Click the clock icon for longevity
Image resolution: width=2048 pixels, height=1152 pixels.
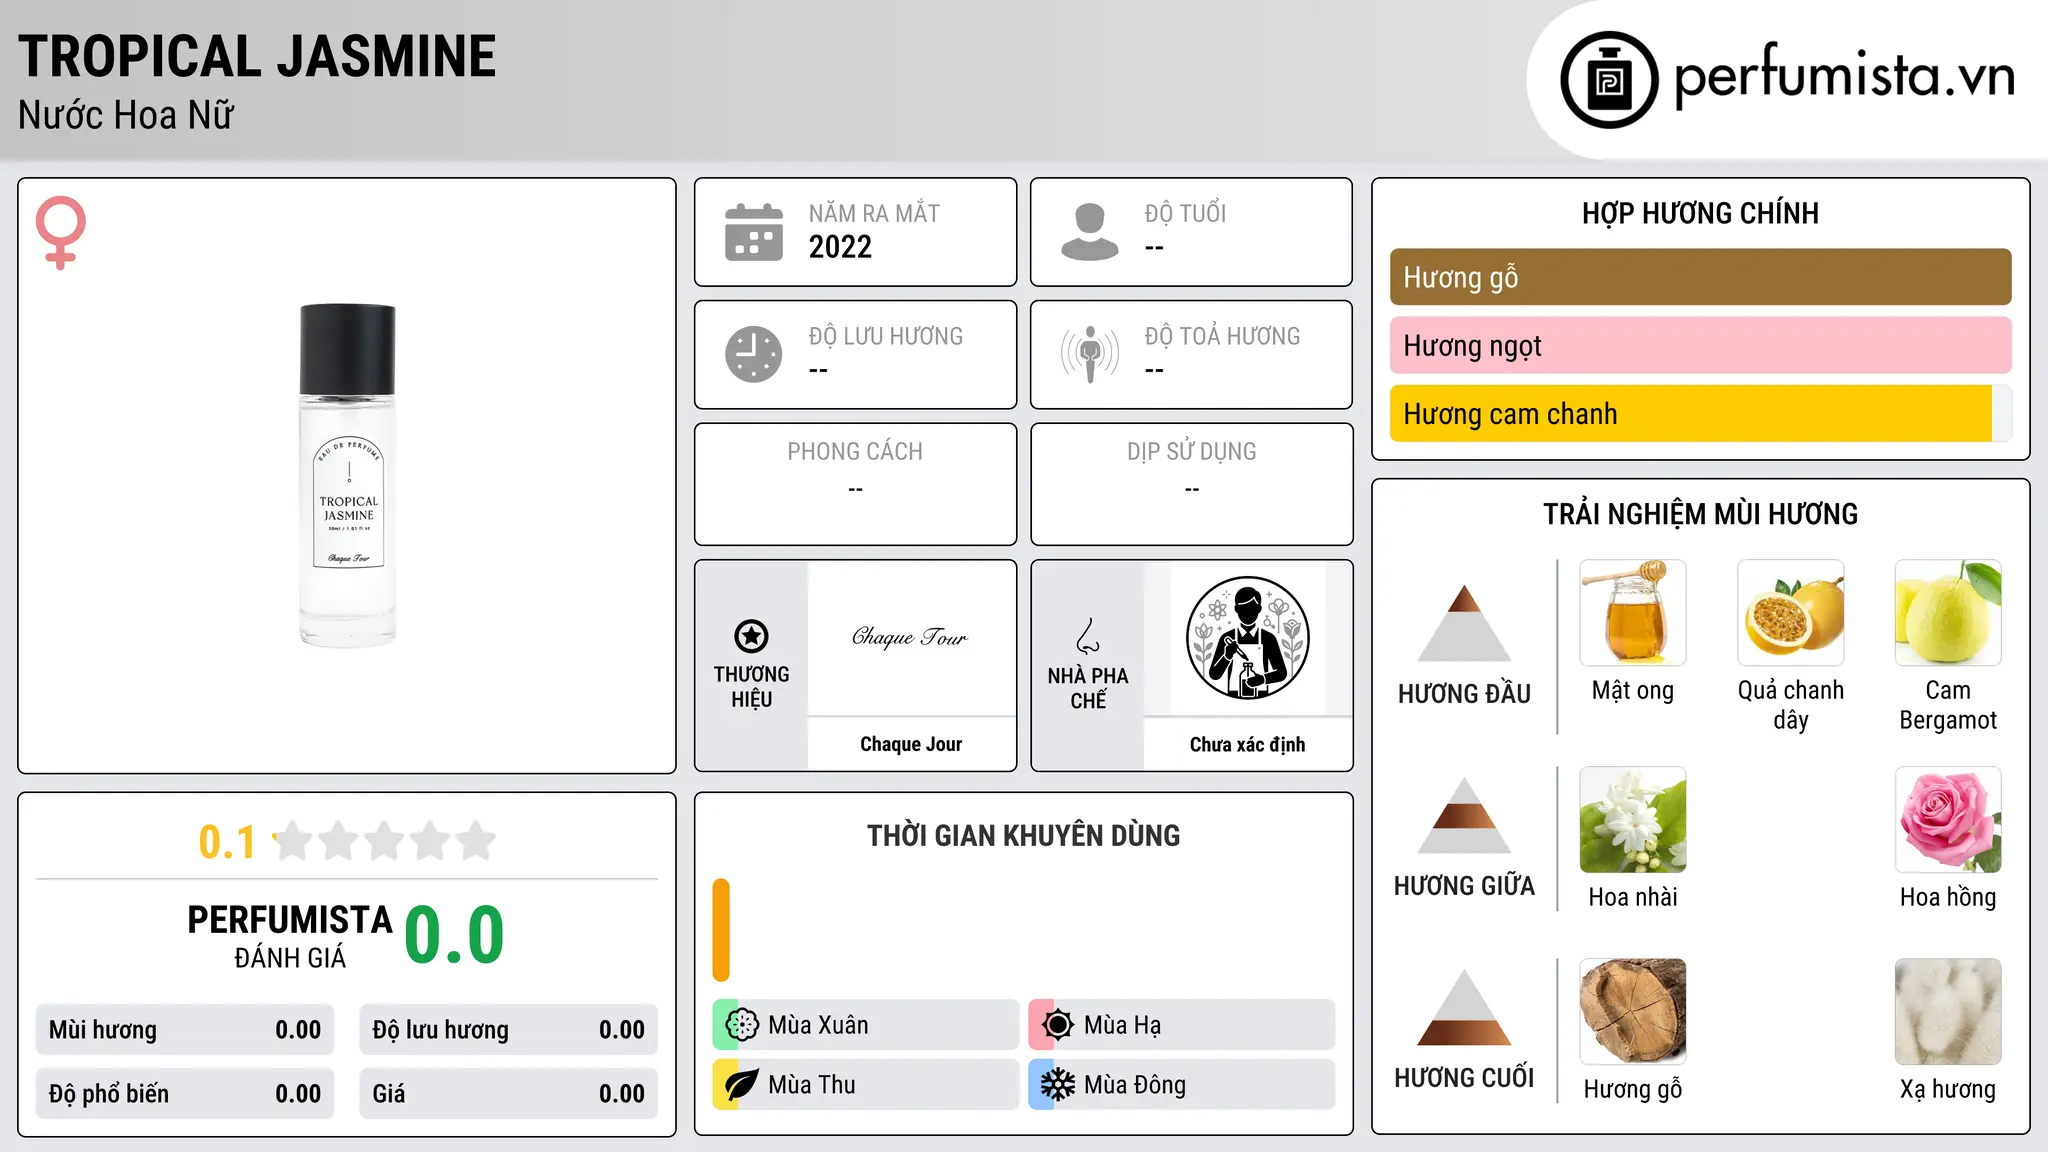[754, 354]
